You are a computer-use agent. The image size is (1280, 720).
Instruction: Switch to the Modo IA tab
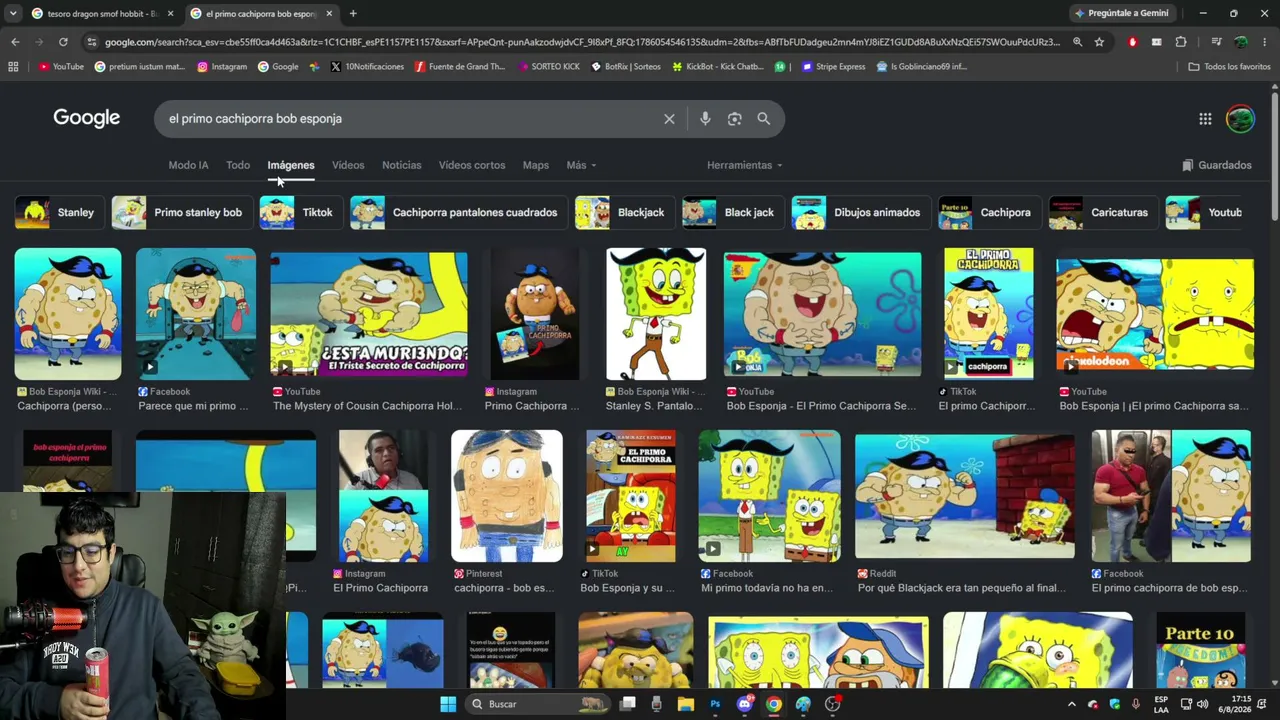[x=188, y=165]
